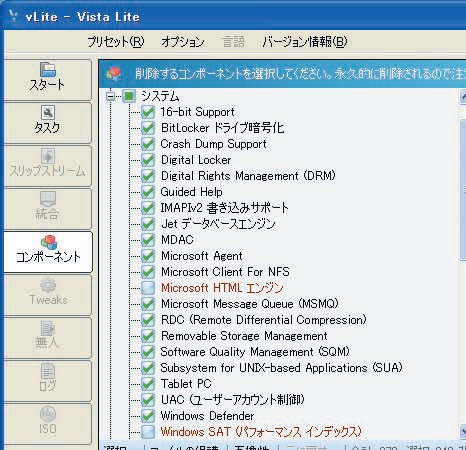Uncheck Windows Defender checkbox
This screenshot has height=450, width=466.
(148, 416)
